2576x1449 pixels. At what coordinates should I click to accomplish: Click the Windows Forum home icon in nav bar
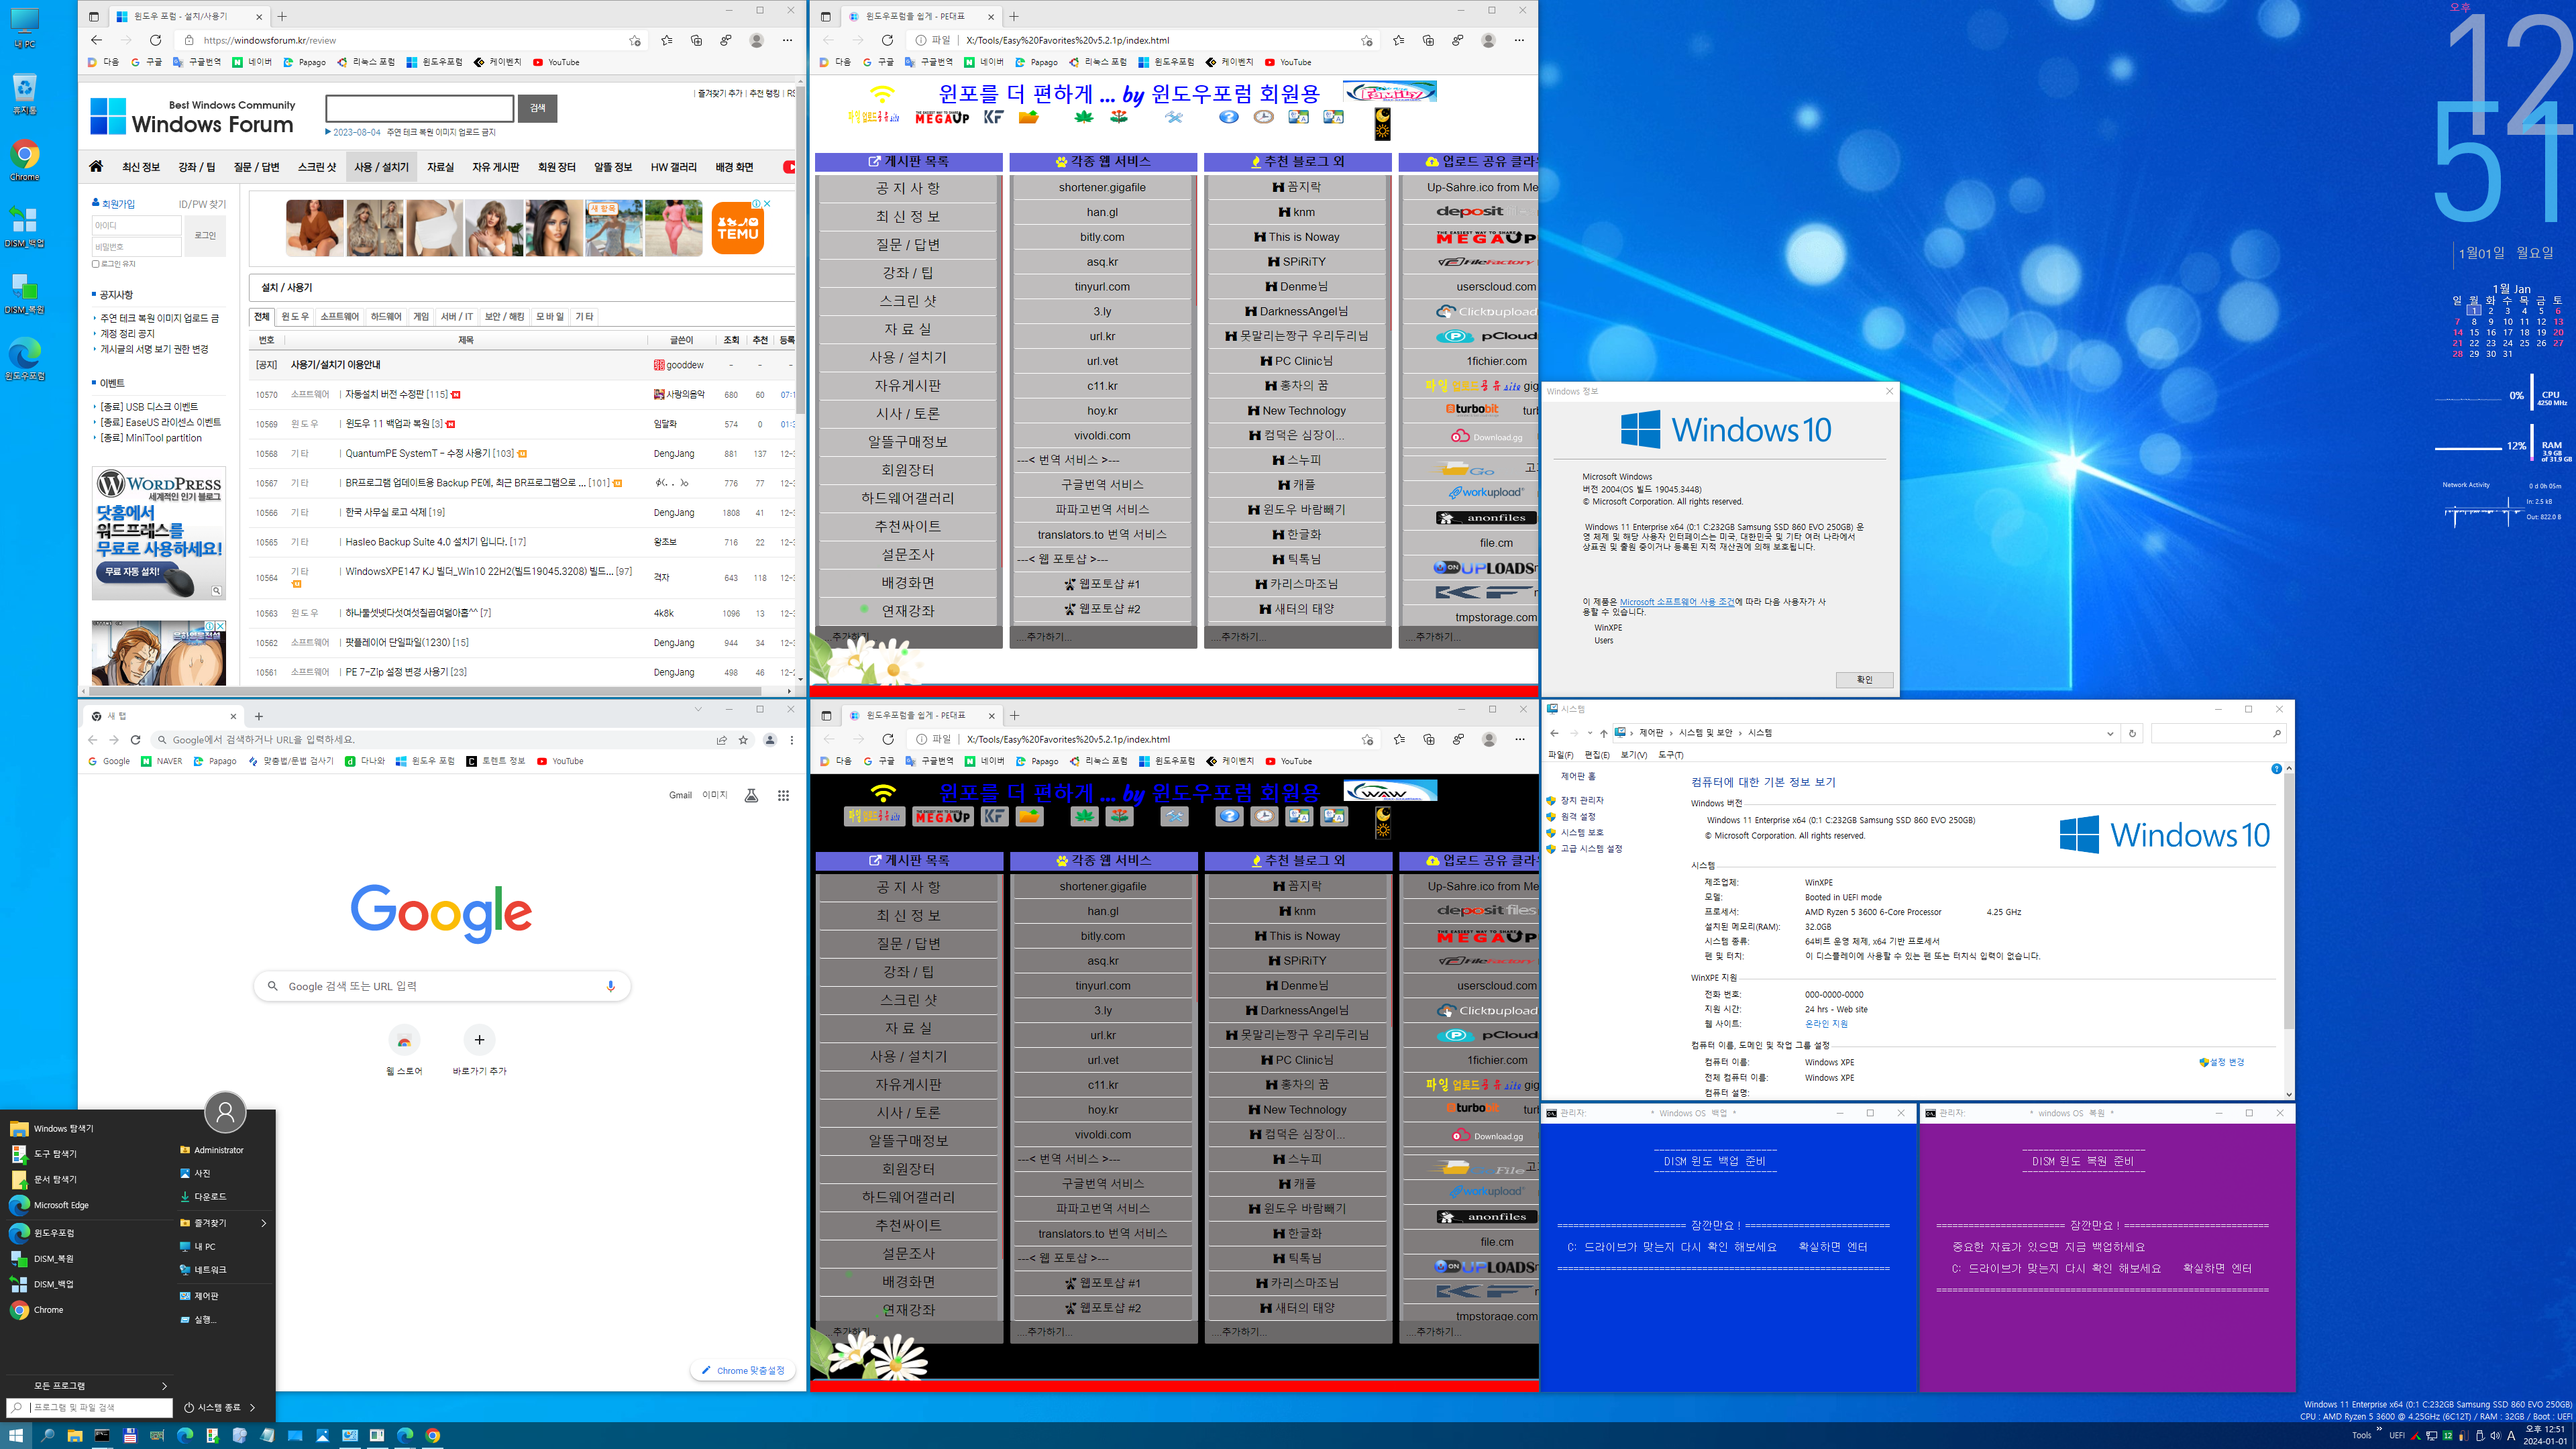click(x=96, y=166)
